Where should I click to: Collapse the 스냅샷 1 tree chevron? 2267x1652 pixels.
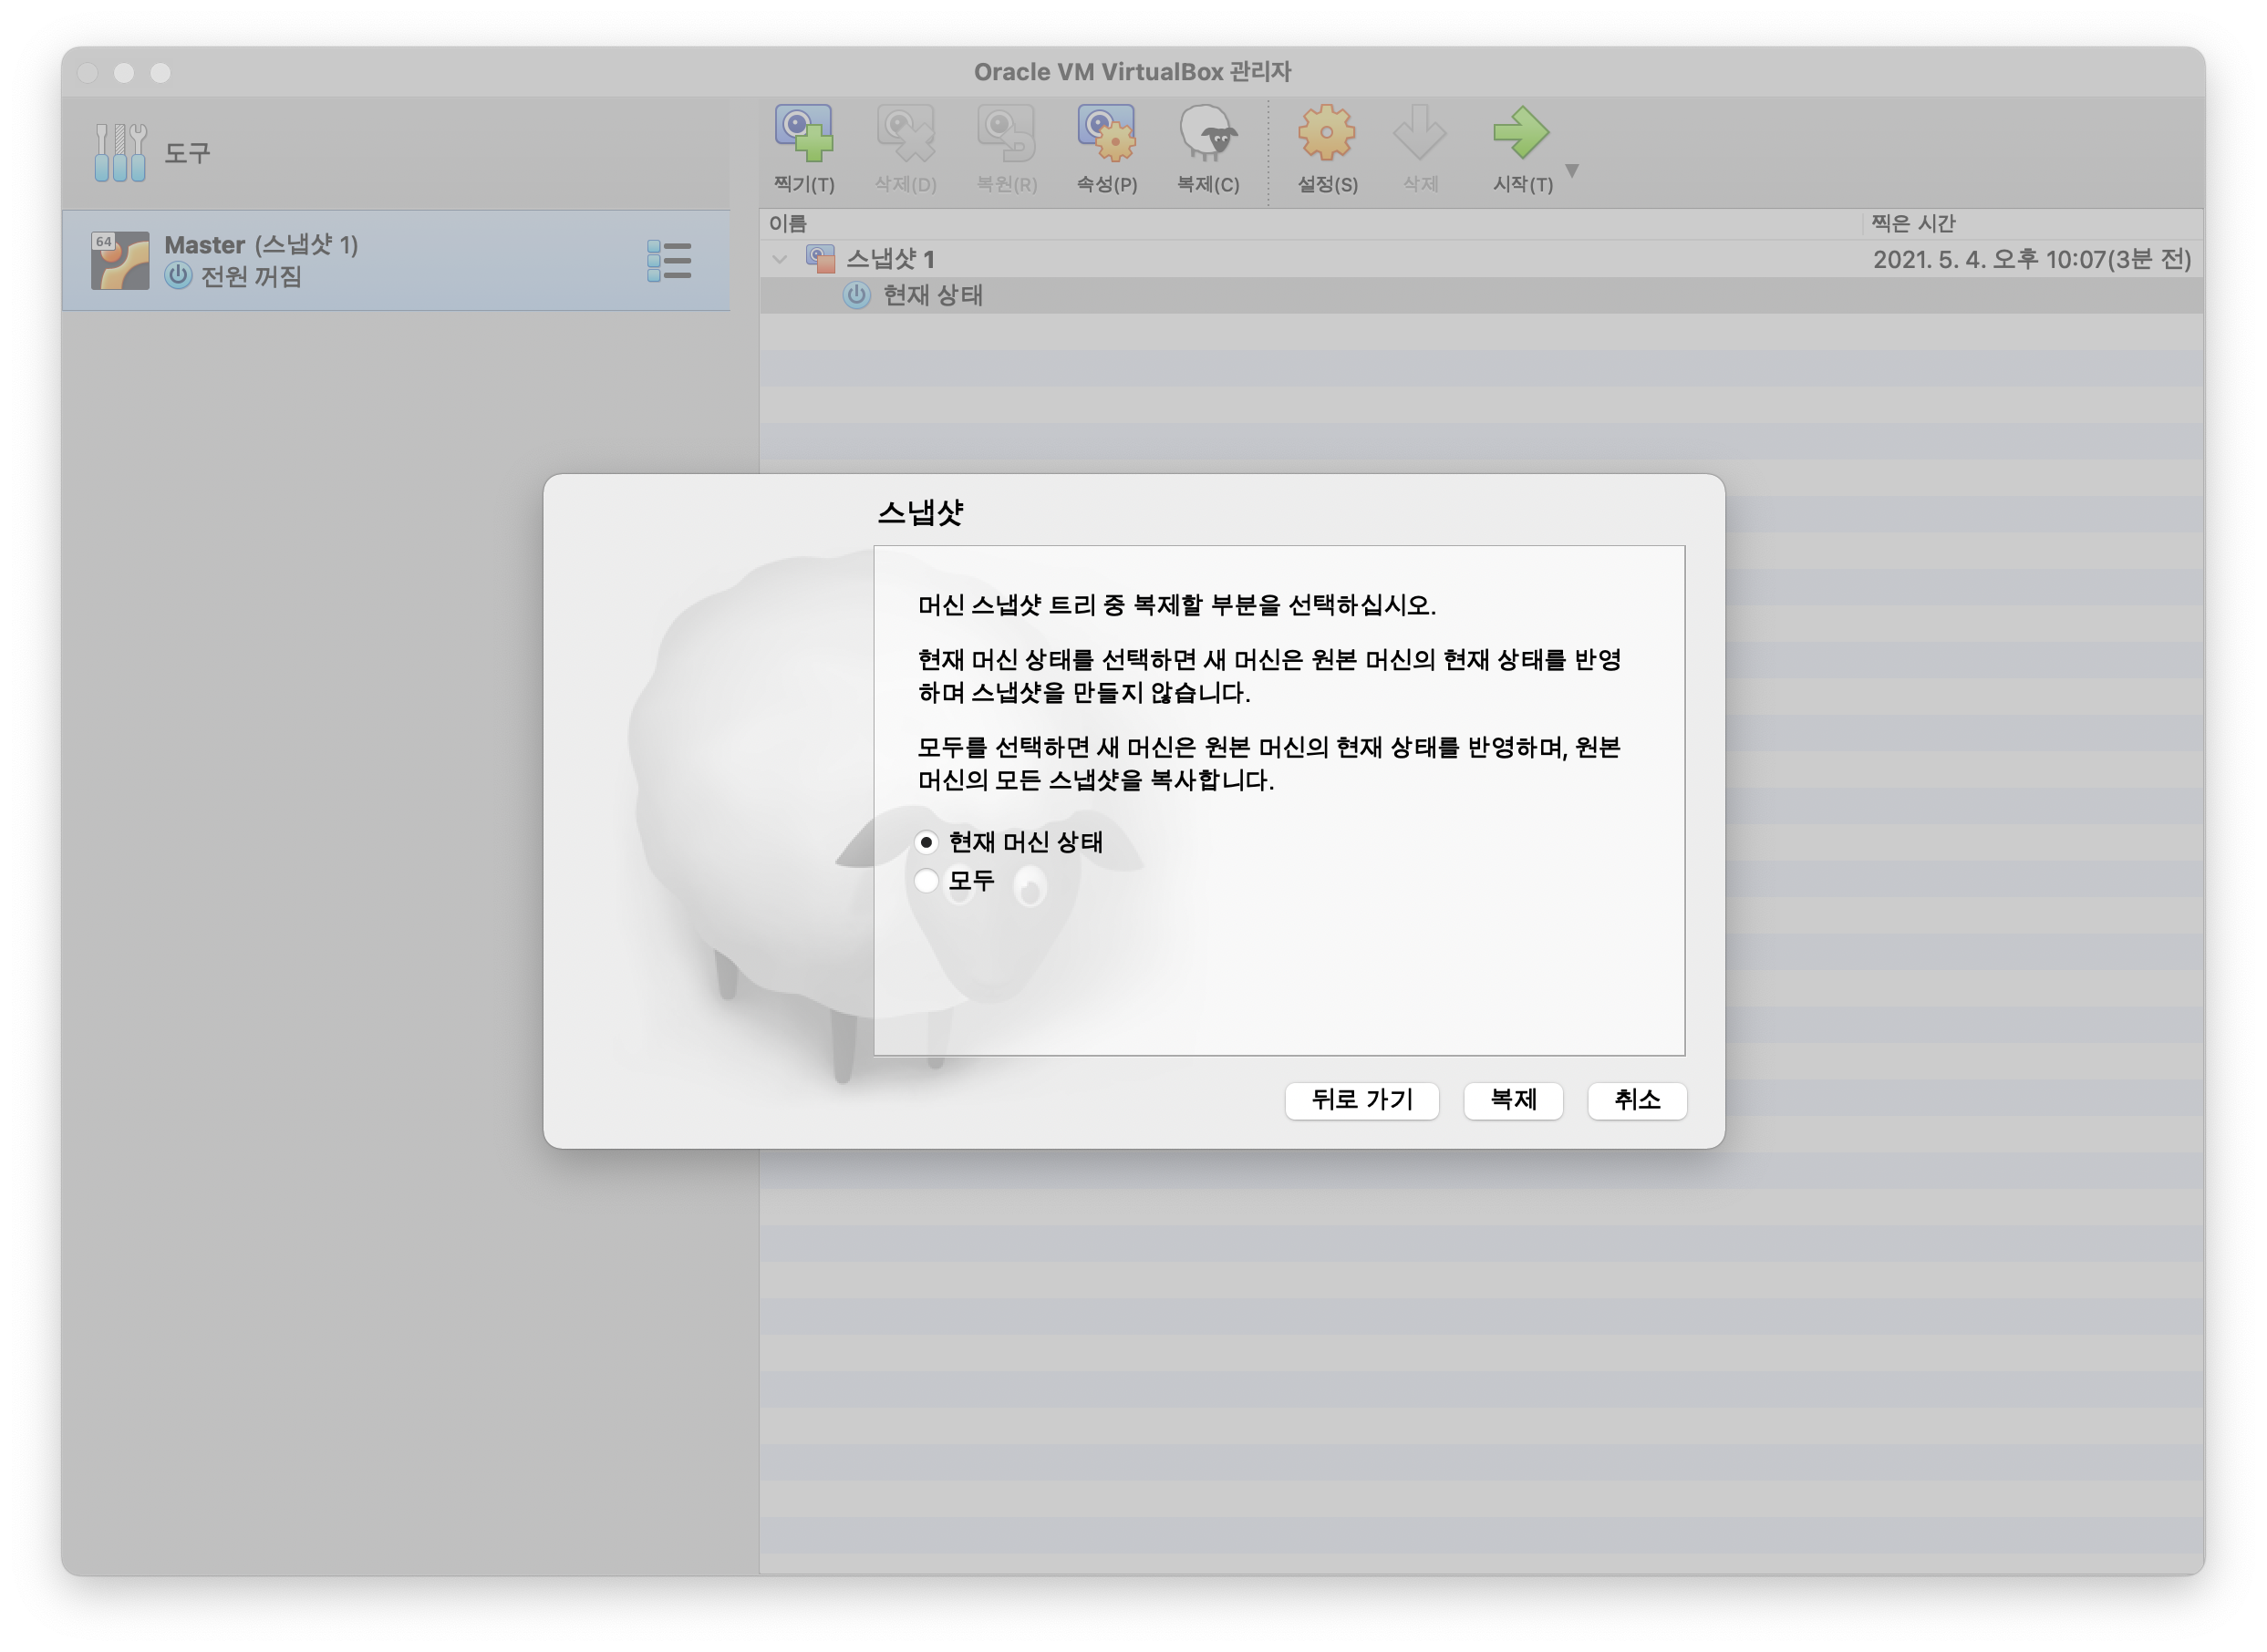click(x=780, y=259)
